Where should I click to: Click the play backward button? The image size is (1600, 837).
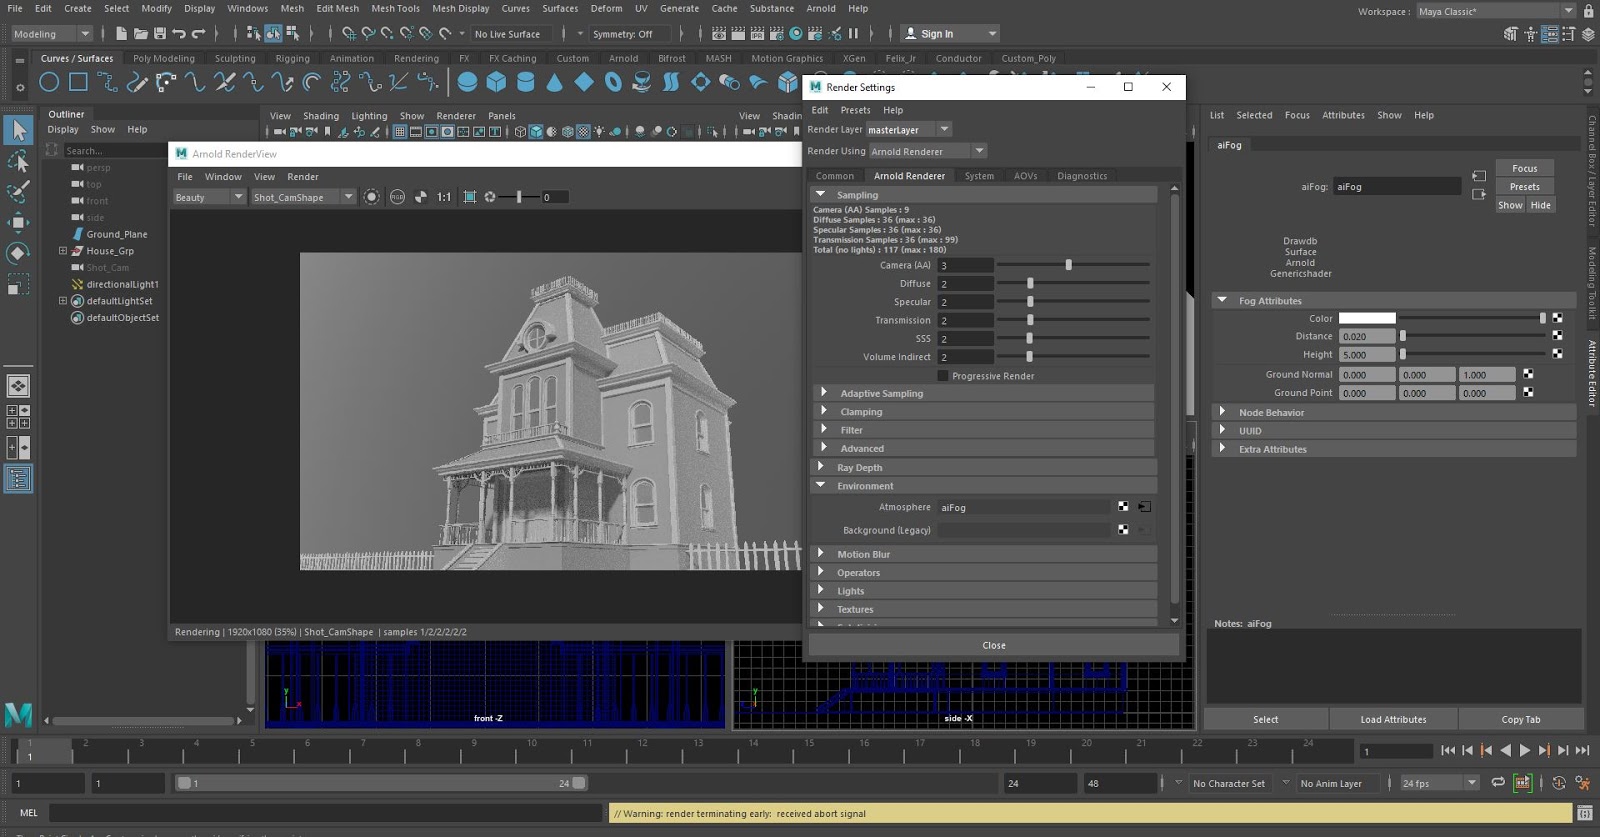(x=1506, y=750)
